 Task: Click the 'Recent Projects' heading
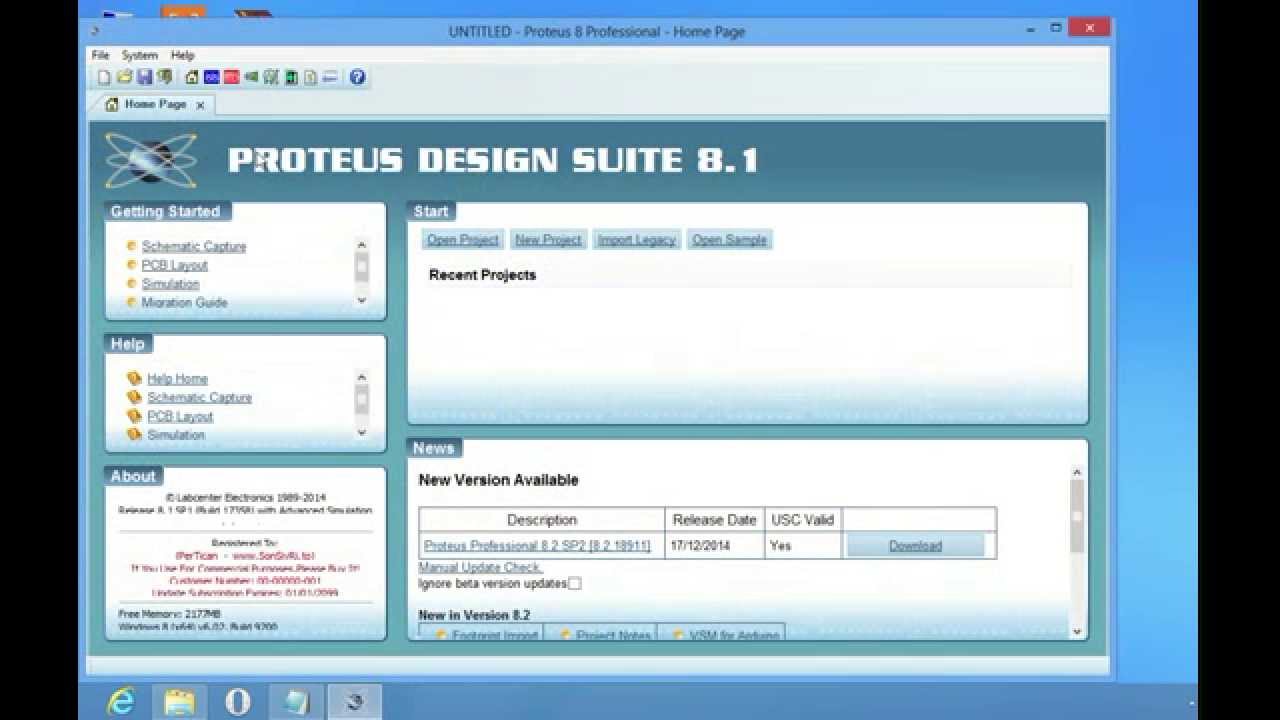[482, 275]
